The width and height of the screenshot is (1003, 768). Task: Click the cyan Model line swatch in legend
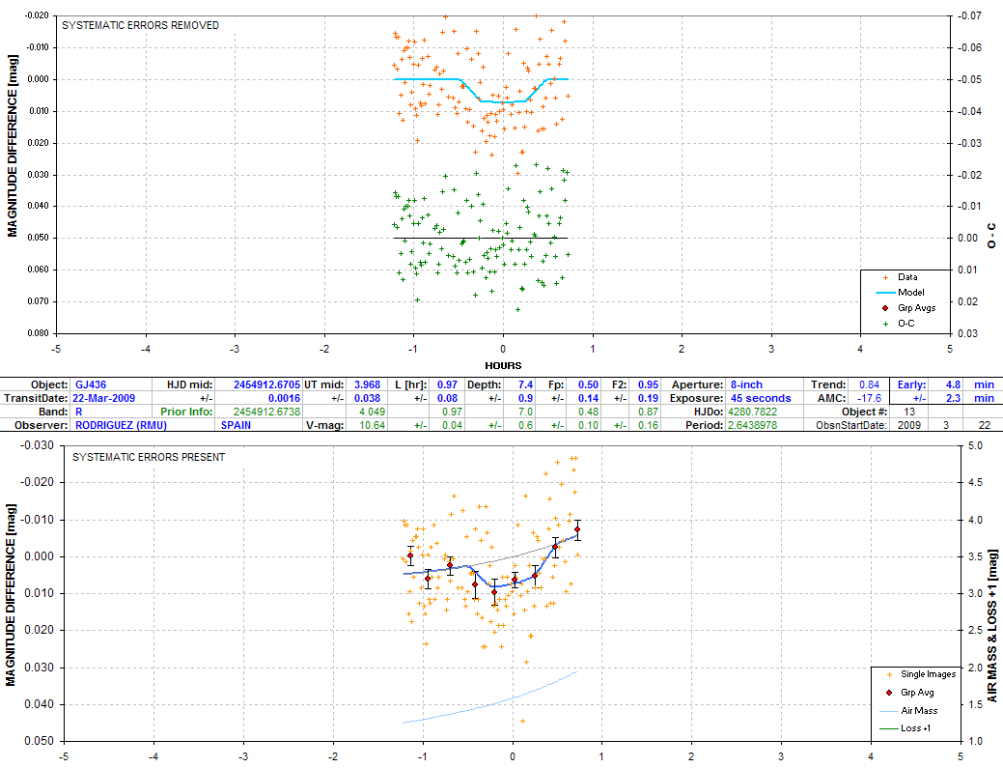[879, 292]
